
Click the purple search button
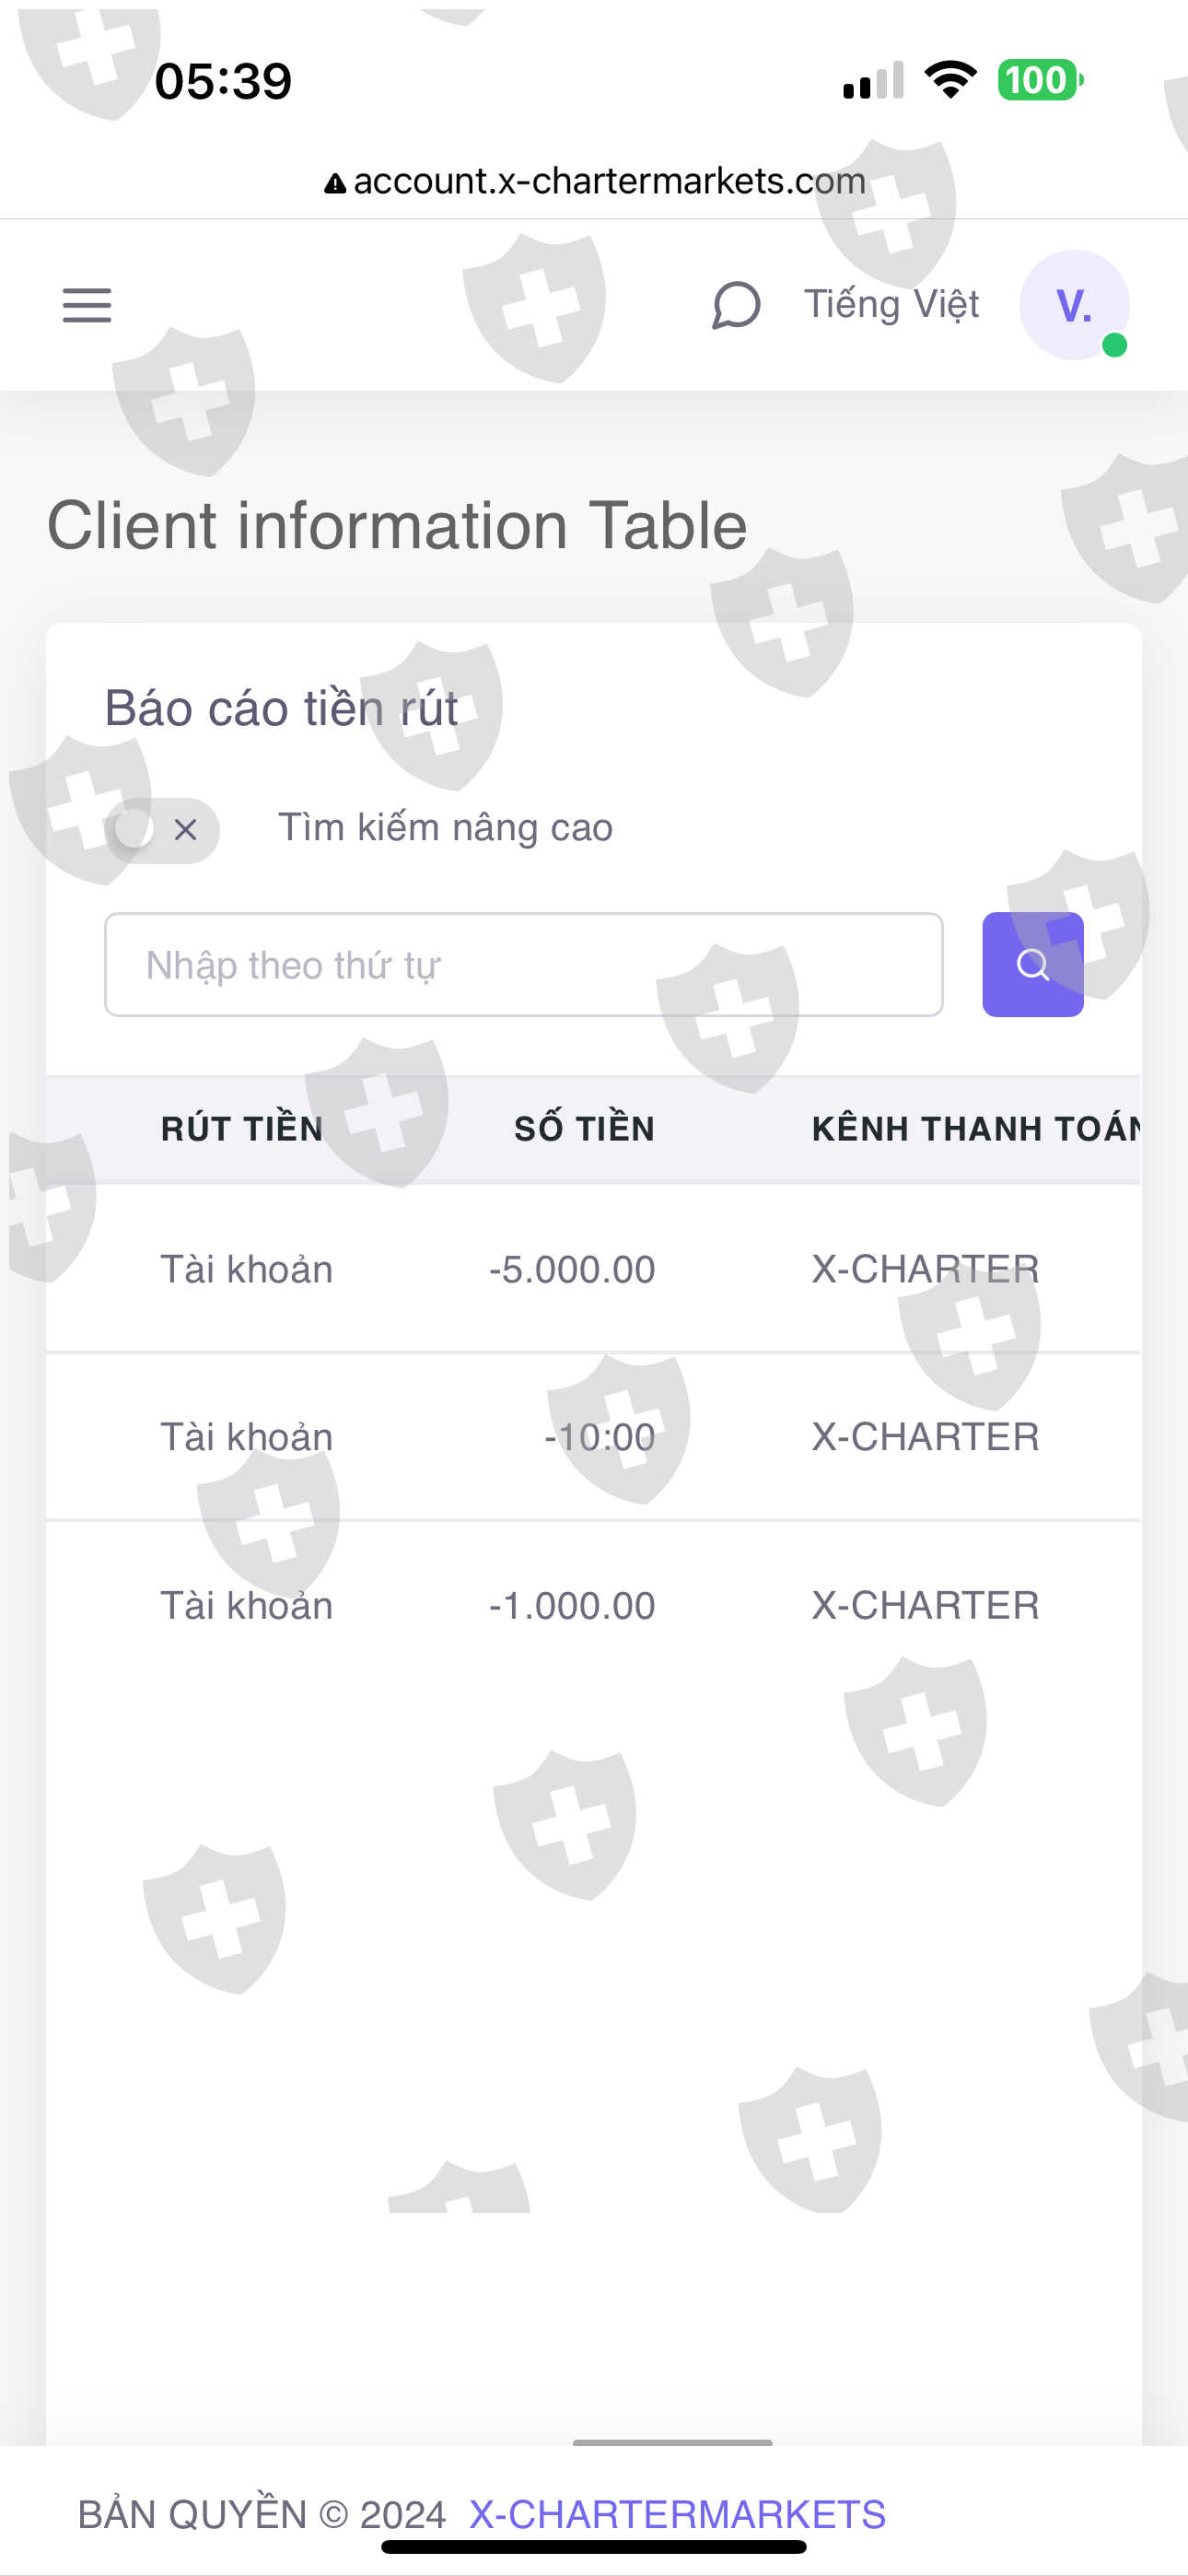click(x=1032, y=964)
